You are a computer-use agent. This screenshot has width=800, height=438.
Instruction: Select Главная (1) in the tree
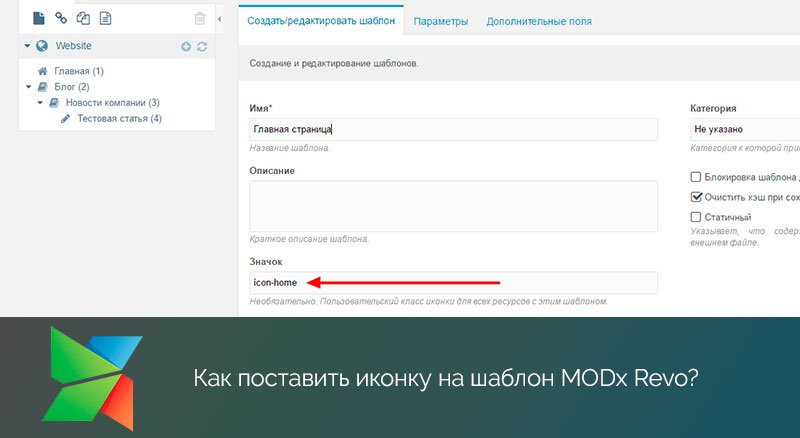pyautogui.click(x=79, y=71)
